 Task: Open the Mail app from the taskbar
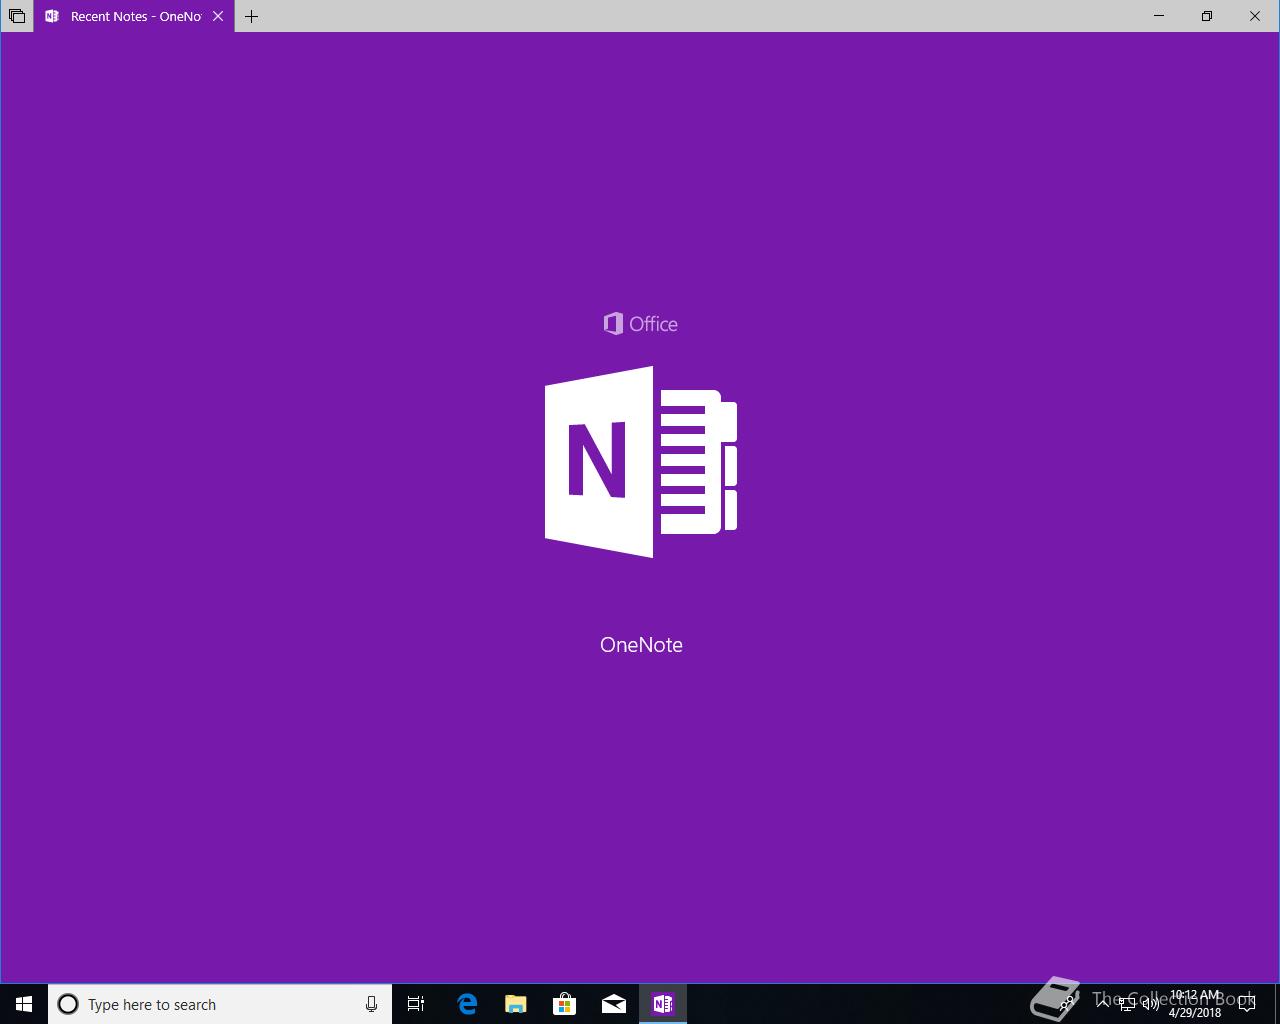click(614, 1004)
